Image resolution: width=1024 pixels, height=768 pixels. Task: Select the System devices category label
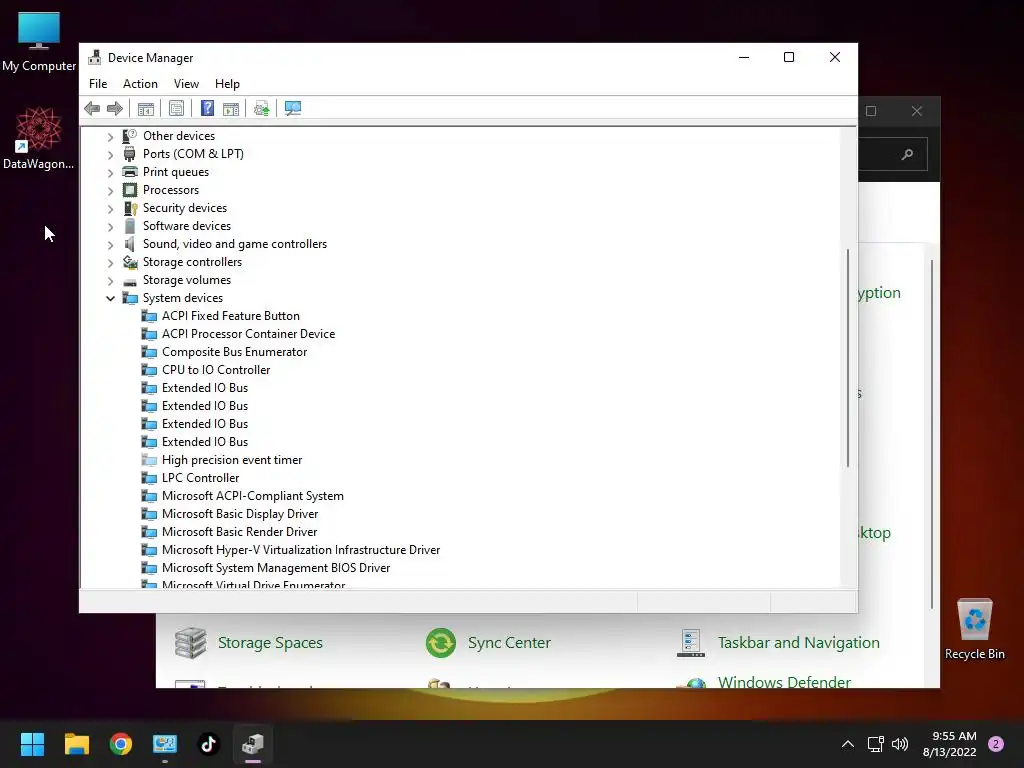[x=183, y=298]
